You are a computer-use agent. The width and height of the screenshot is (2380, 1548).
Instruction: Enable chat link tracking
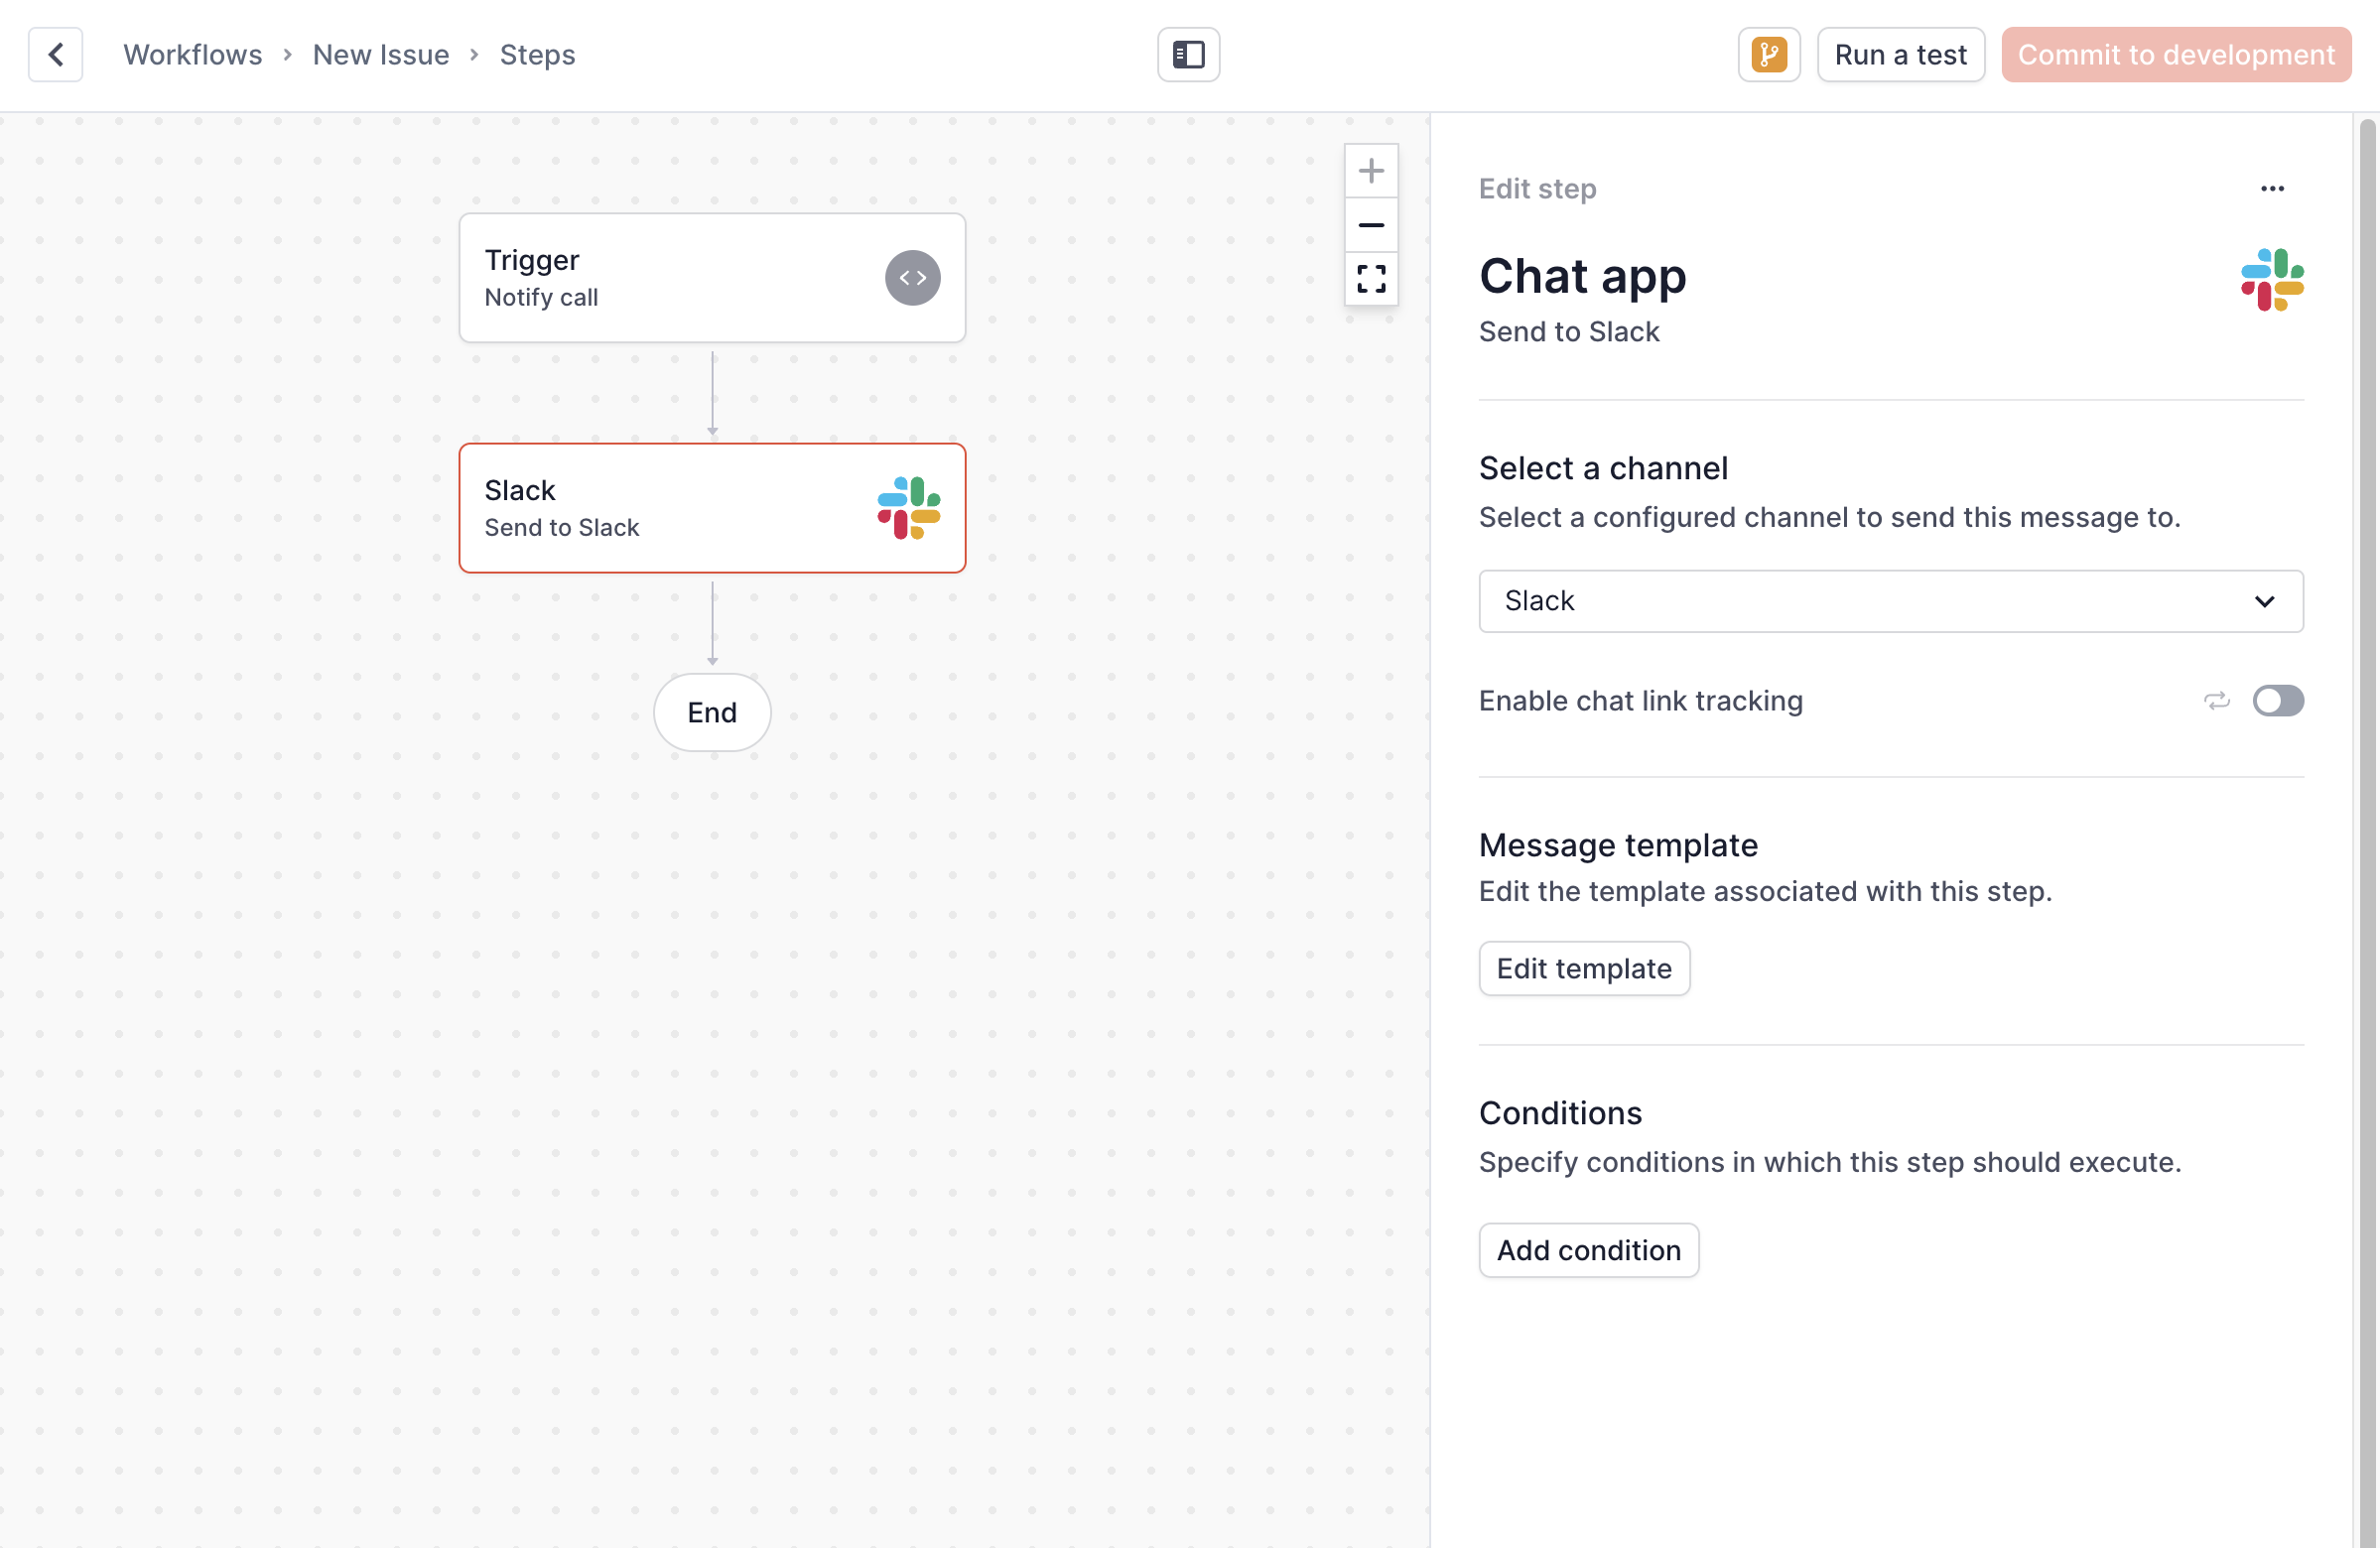click(2278, 700)
